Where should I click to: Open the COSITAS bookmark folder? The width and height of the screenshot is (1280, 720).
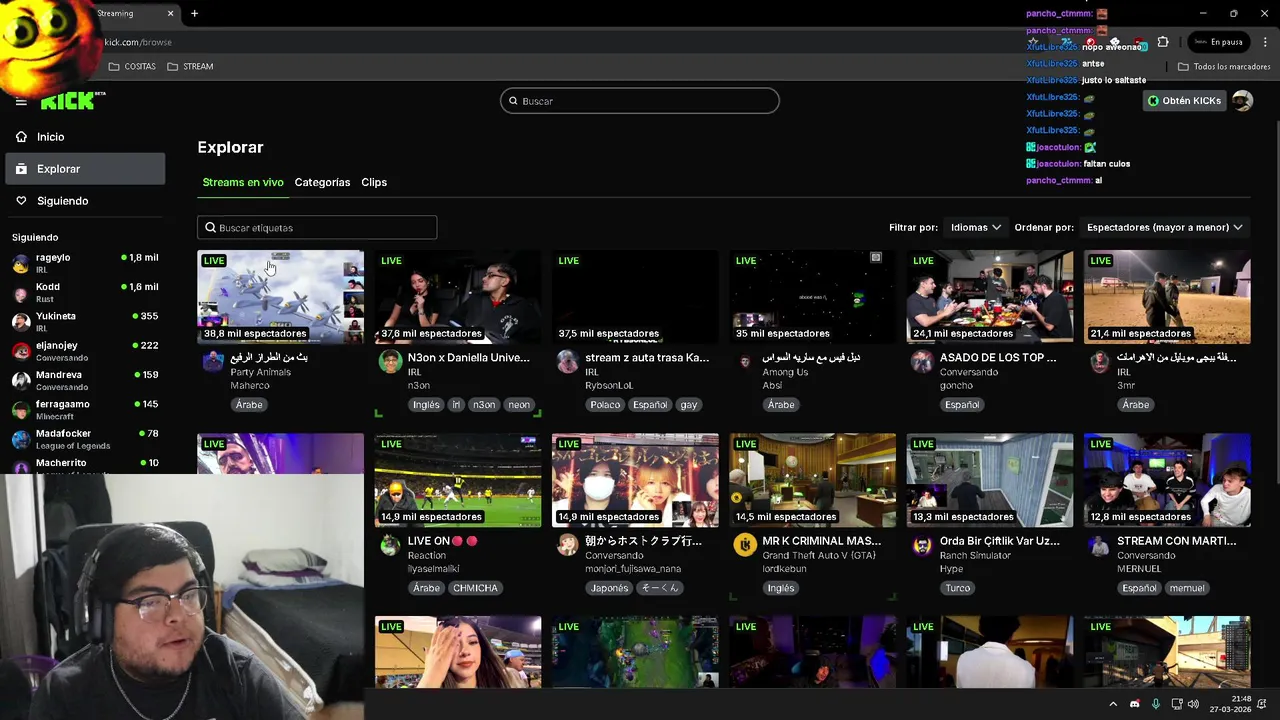click(132, 67)
